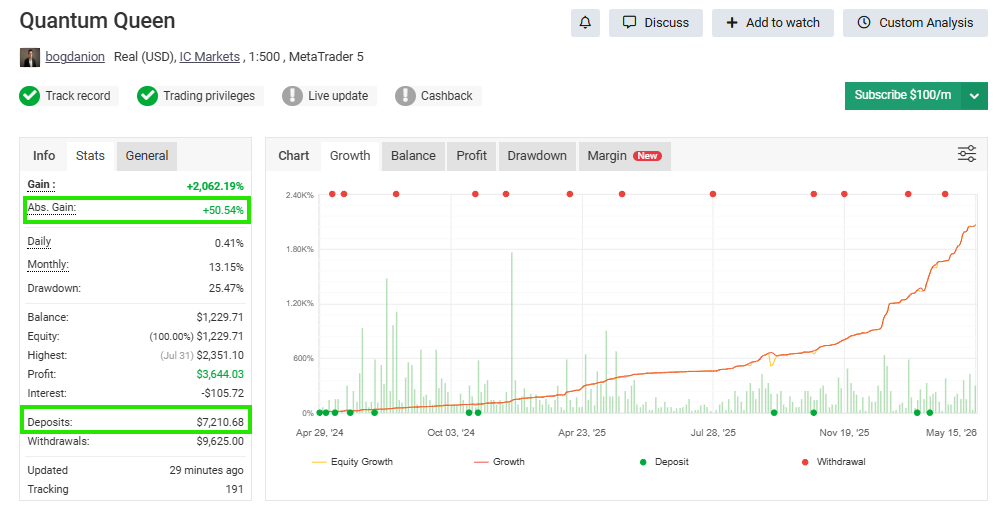Click Add to watch button
This screenshot has width=1004, height=511.
click(773, 22)
